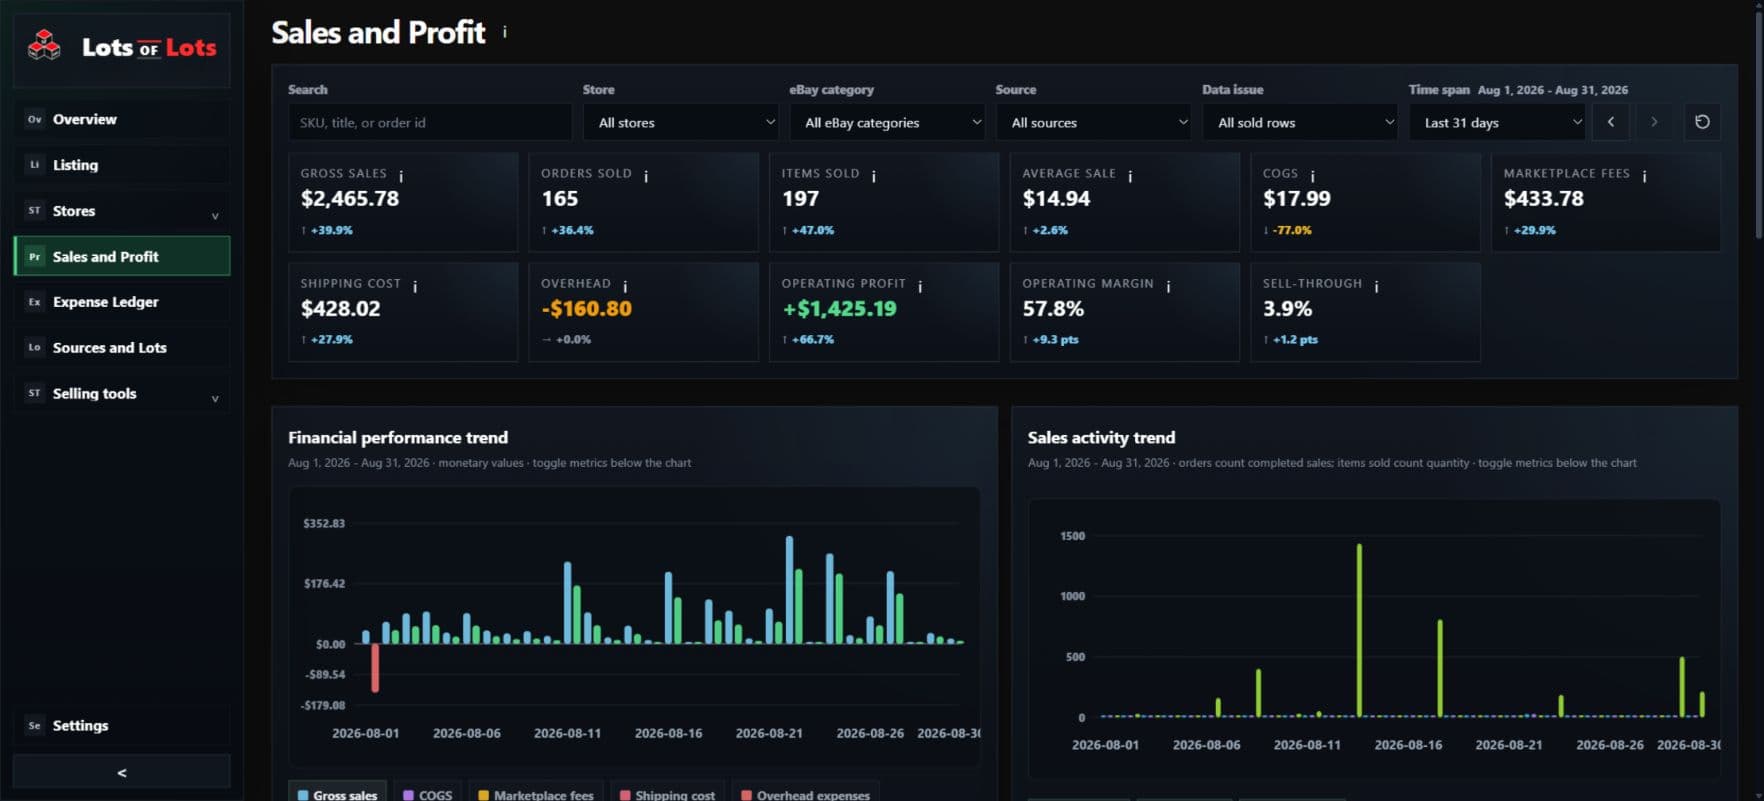Focus the SKU, title, or order id search field

(430, 122)
